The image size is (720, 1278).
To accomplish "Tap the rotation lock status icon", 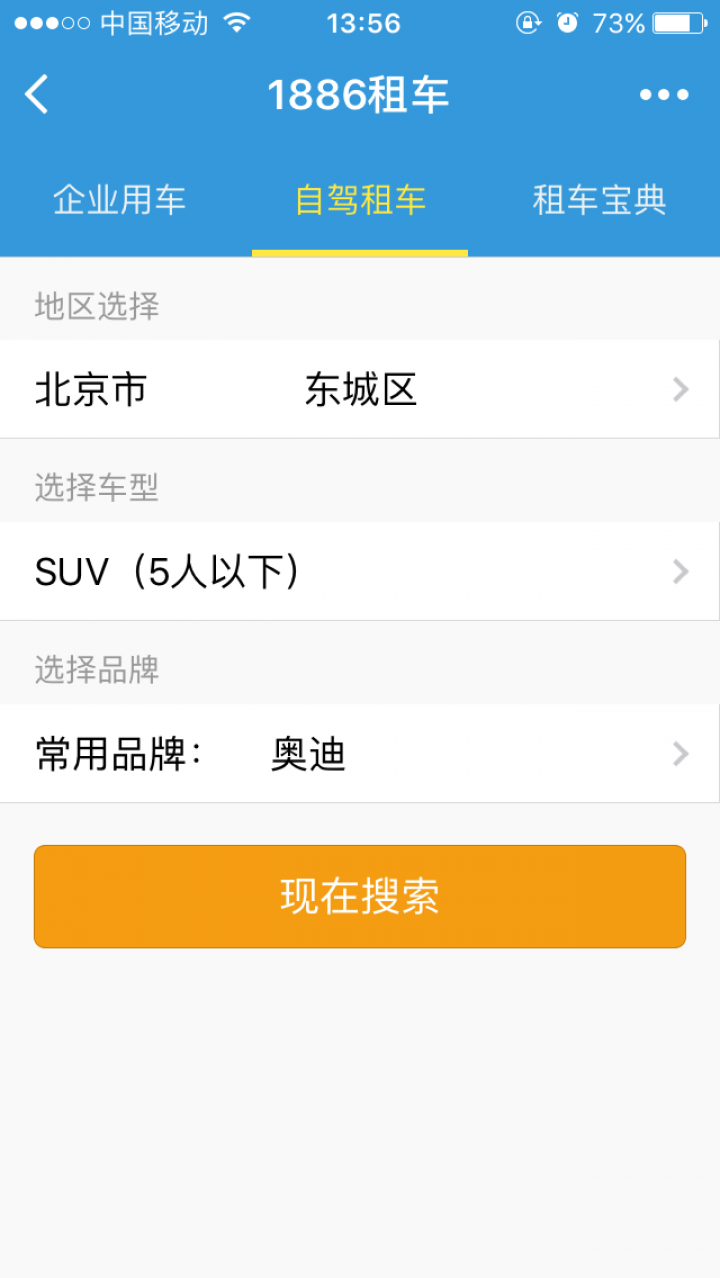I will [x=528, y=22].
